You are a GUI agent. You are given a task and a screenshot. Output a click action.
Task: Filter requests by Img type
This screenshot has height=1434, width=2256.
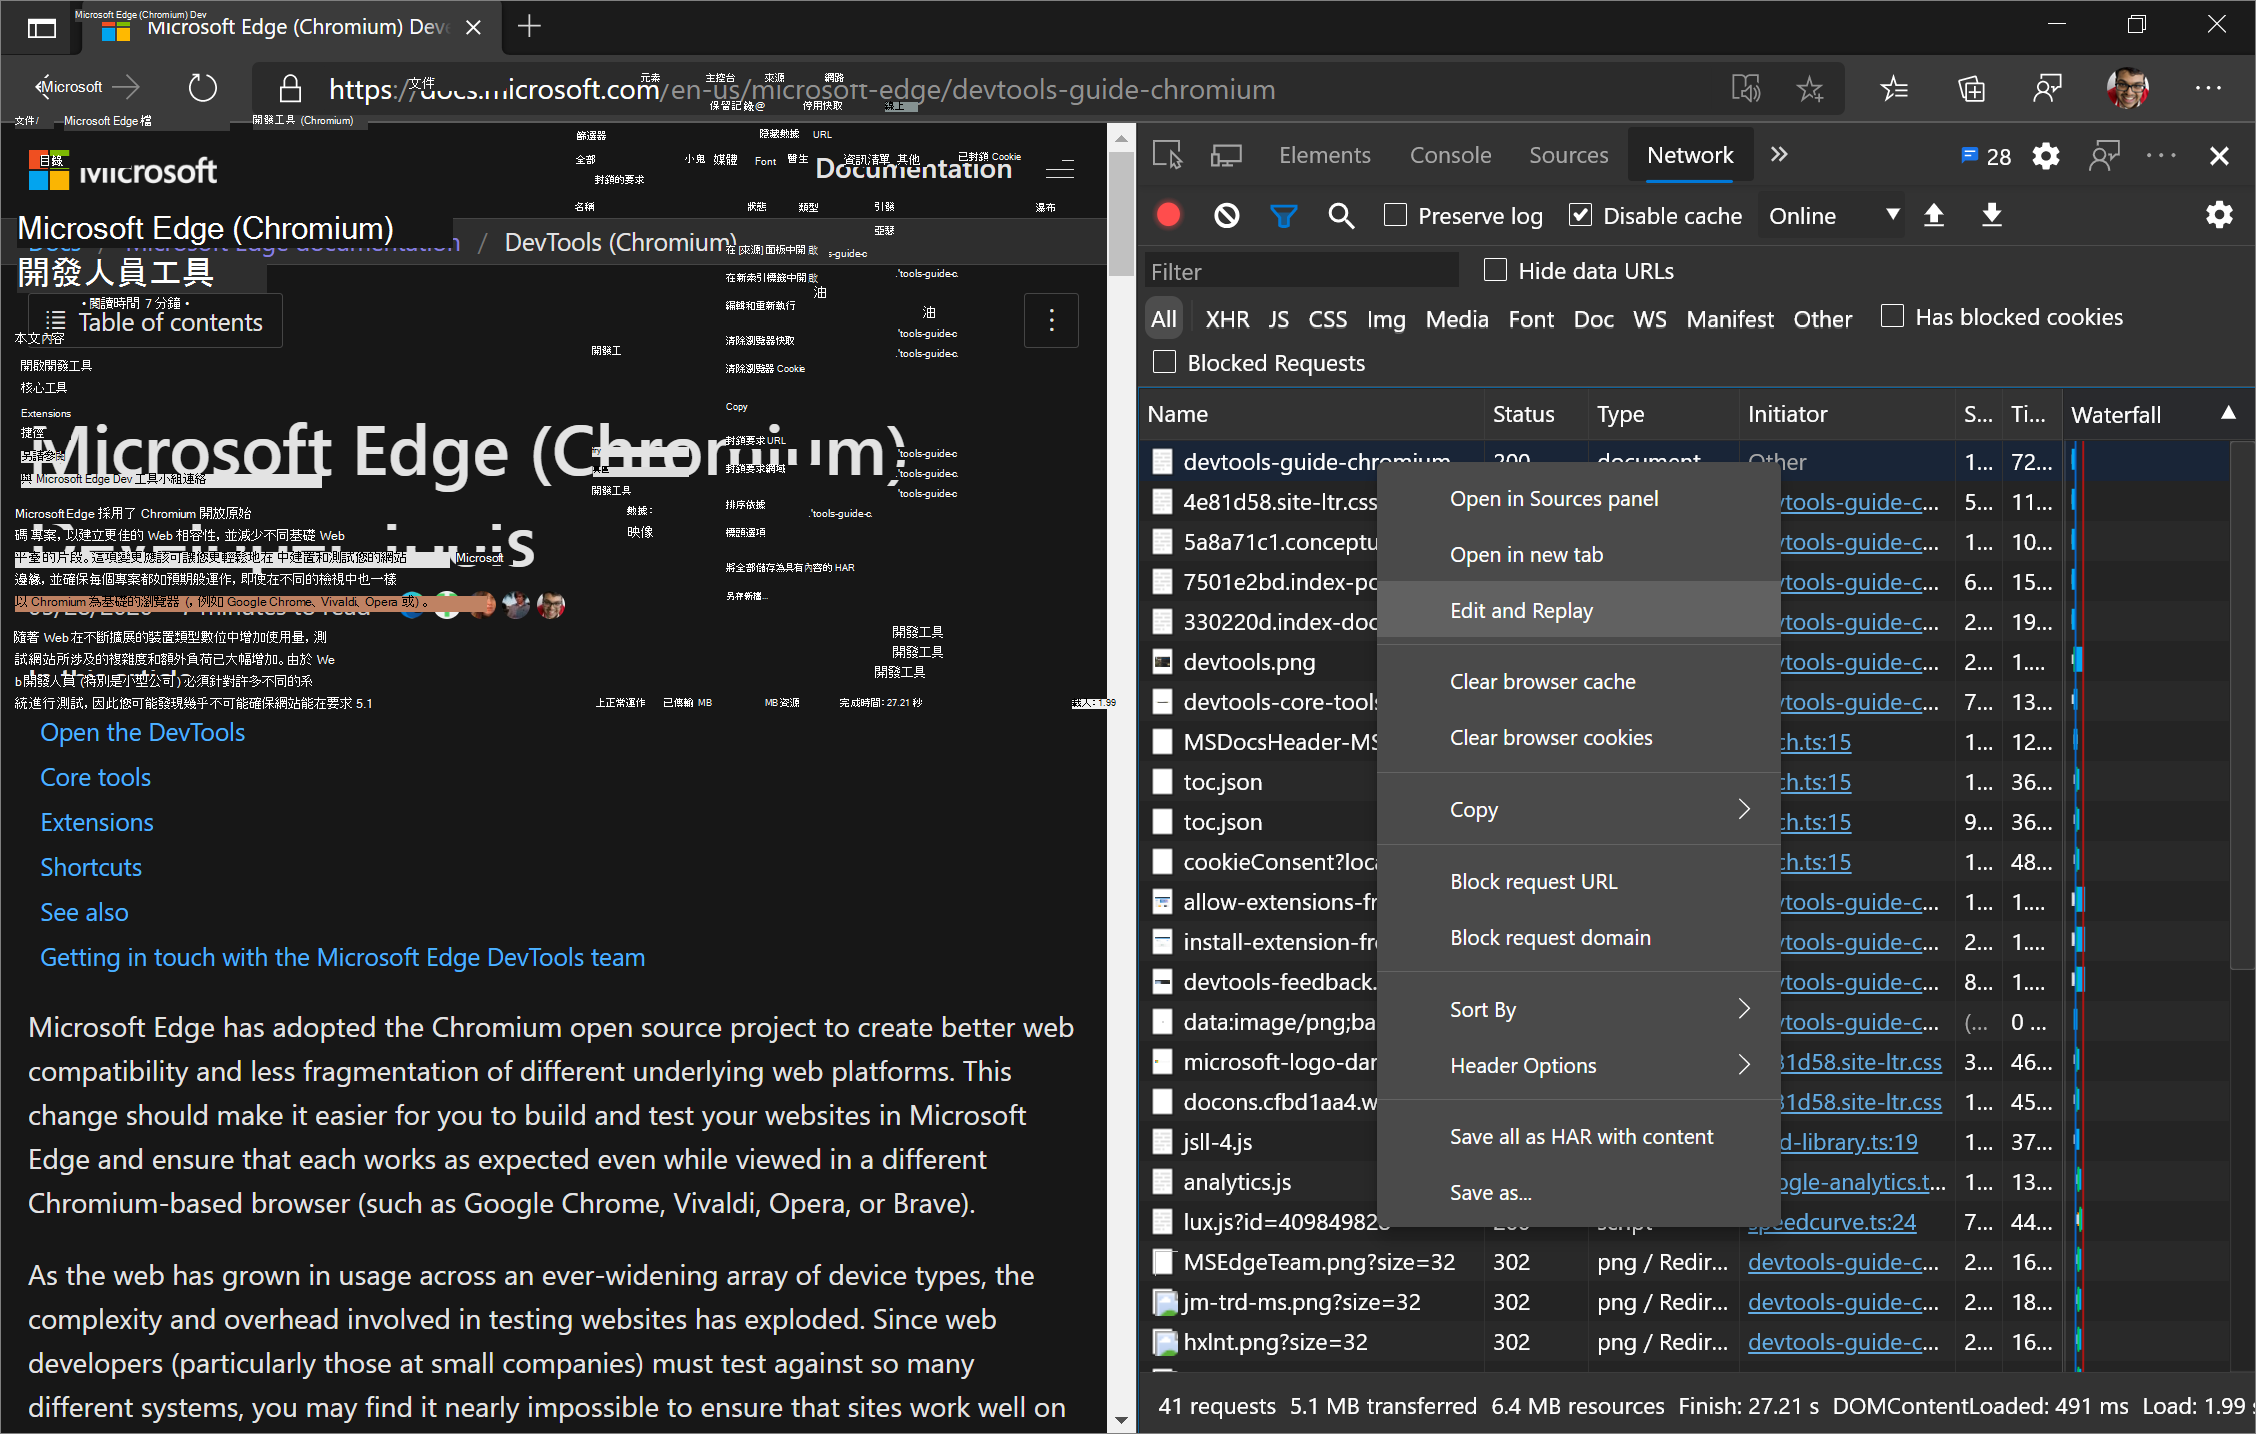pyautogui.click(x=1386, y=319)
